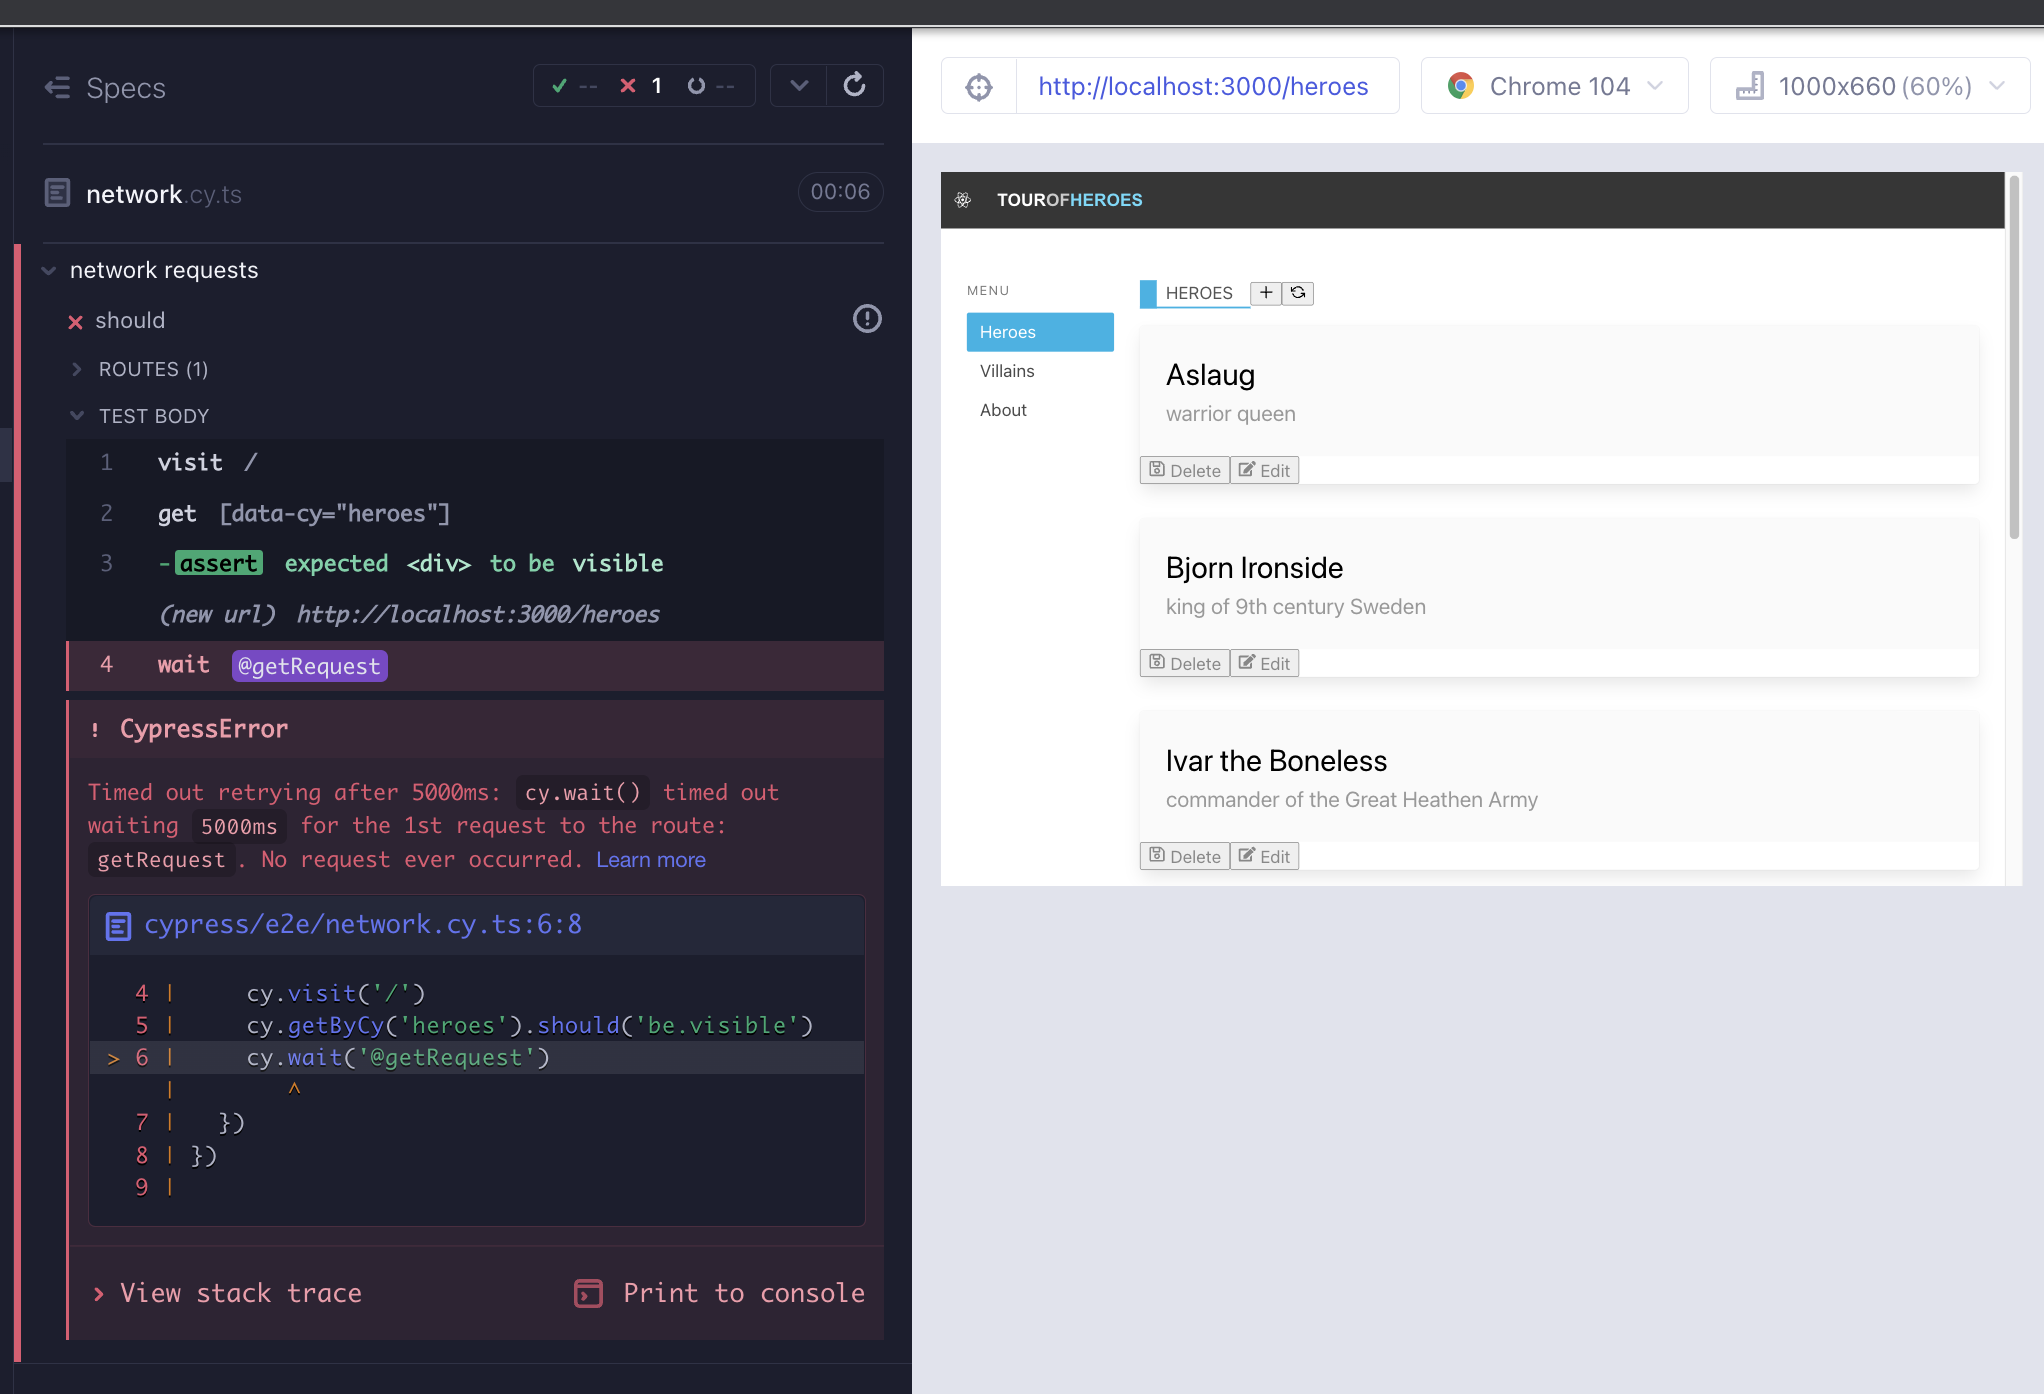Select the Heroes menu item
The height and width of the screenshot is (1394, 2044).
point(1040,332)
